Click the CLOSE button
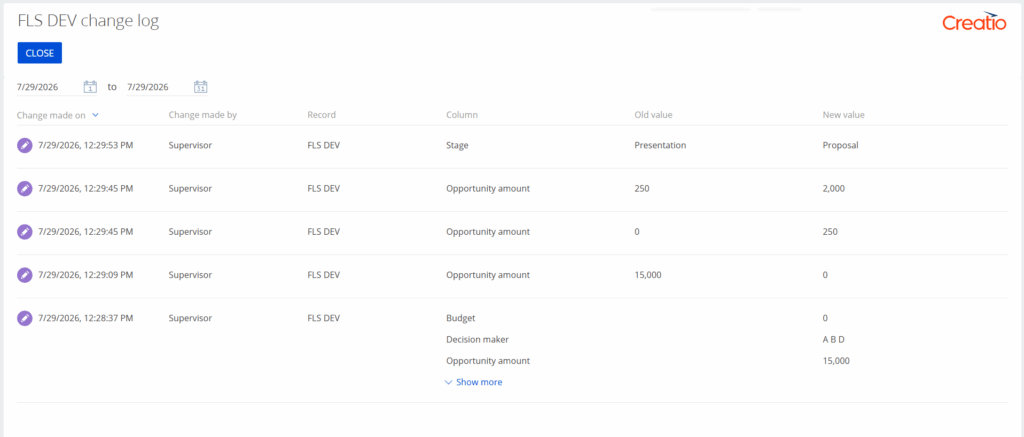This screenshot has width=1024, height=437. (x=40, y=53)
